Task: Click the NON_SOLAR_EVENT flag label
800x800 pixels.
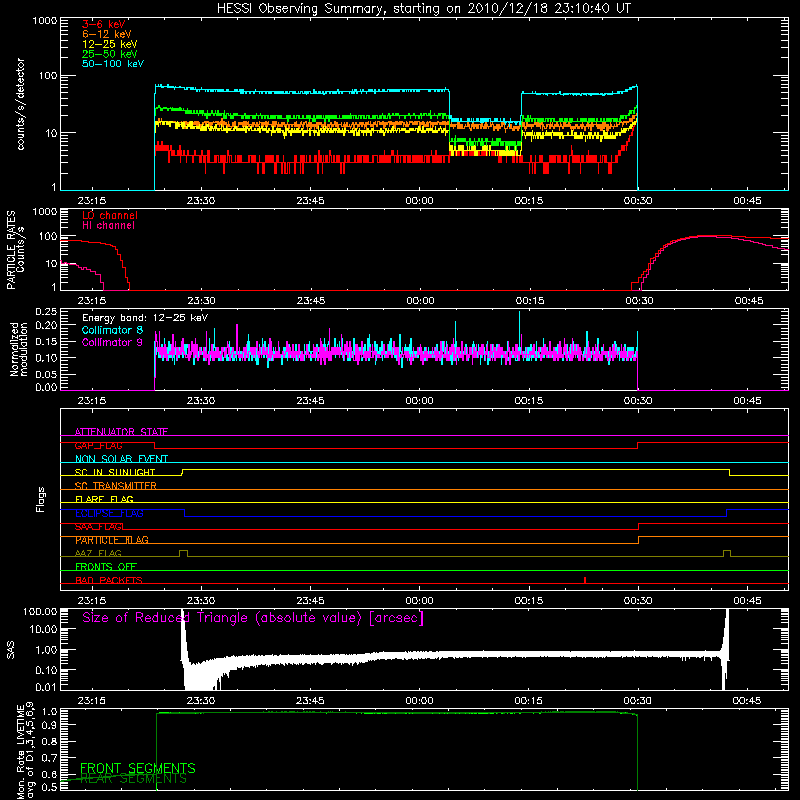Action: click(x=121, y=459)
